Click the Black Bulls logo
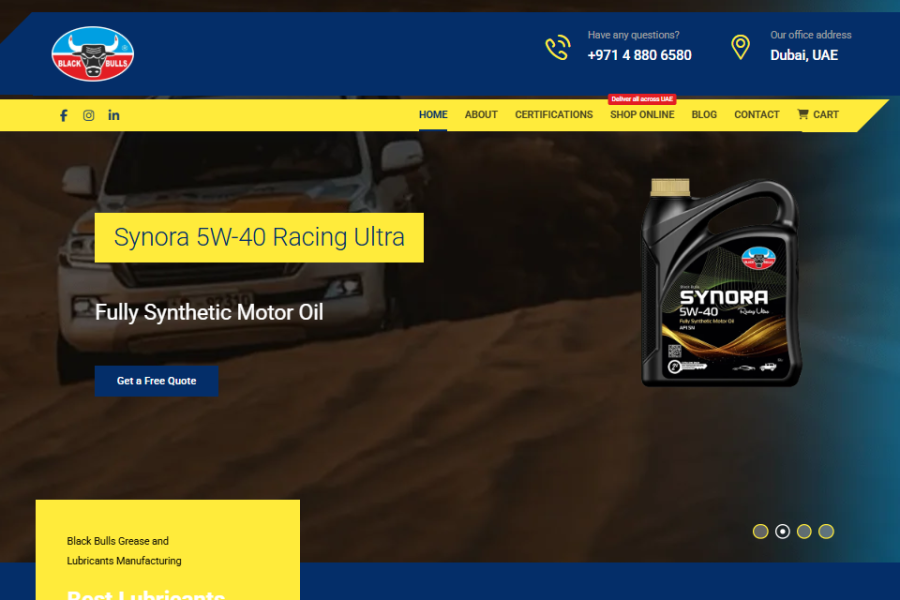This screenshot has height=600, width=900. tap(92, 54)
